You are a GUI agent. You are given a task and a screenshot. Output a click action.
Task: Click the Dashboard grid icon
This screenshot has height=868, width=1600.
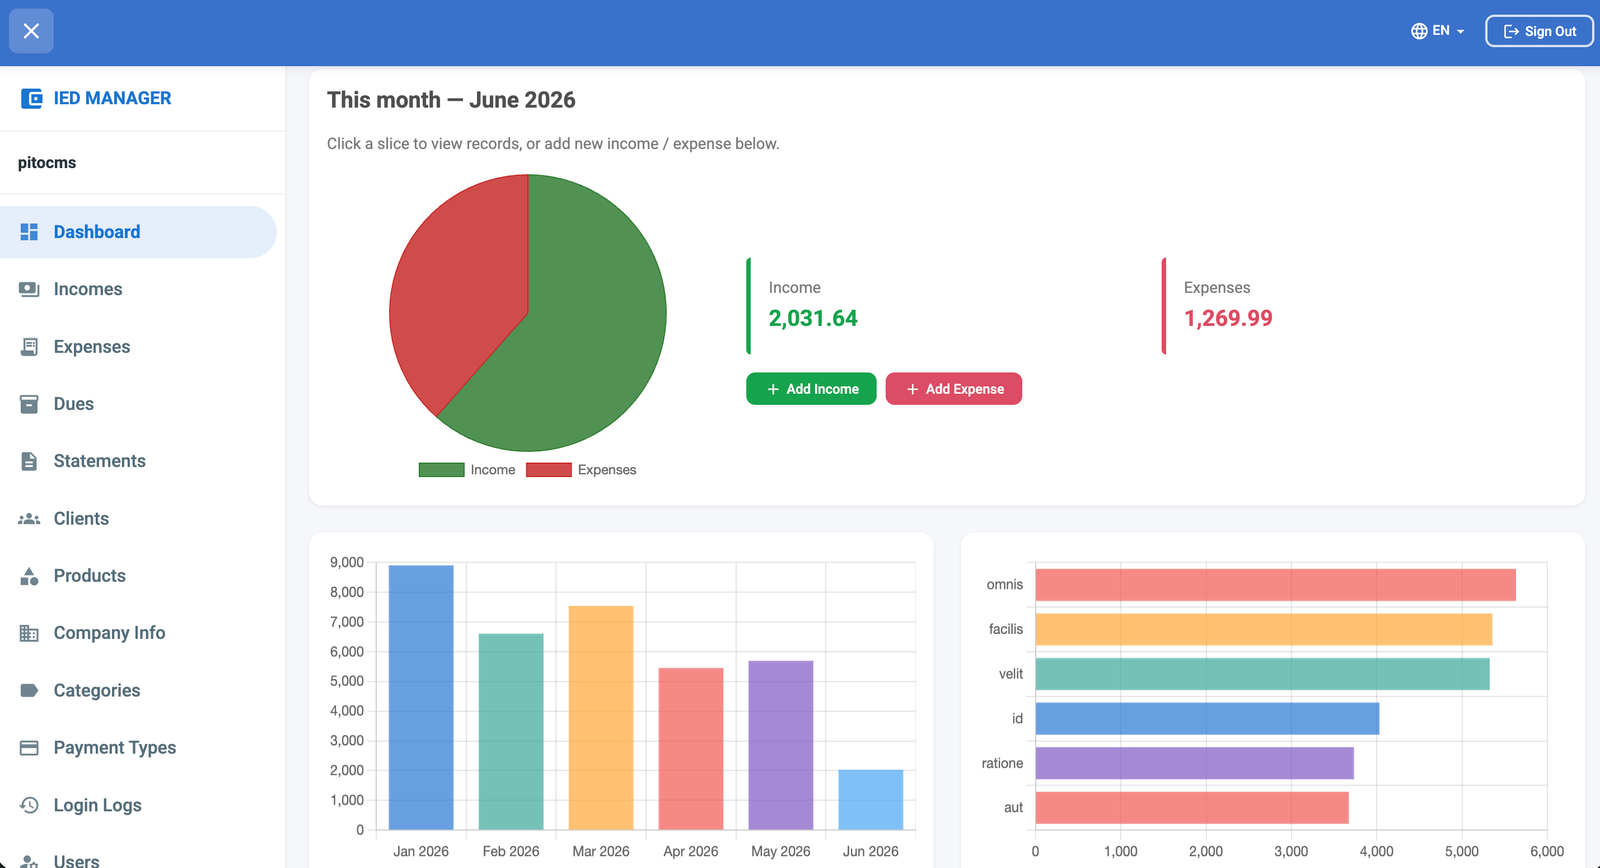pos(29,232)
